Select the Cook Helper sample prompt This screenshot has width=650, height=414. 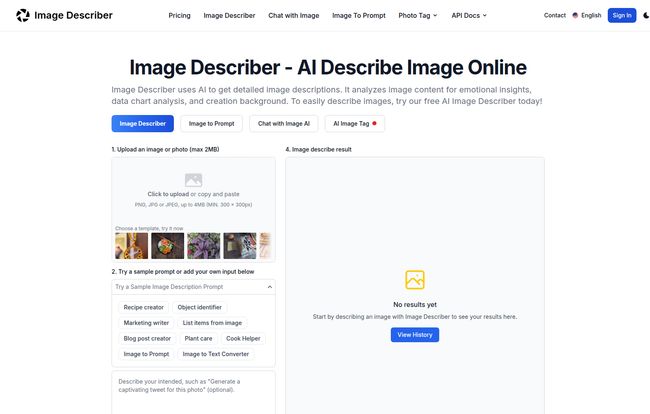coord(243,339)
